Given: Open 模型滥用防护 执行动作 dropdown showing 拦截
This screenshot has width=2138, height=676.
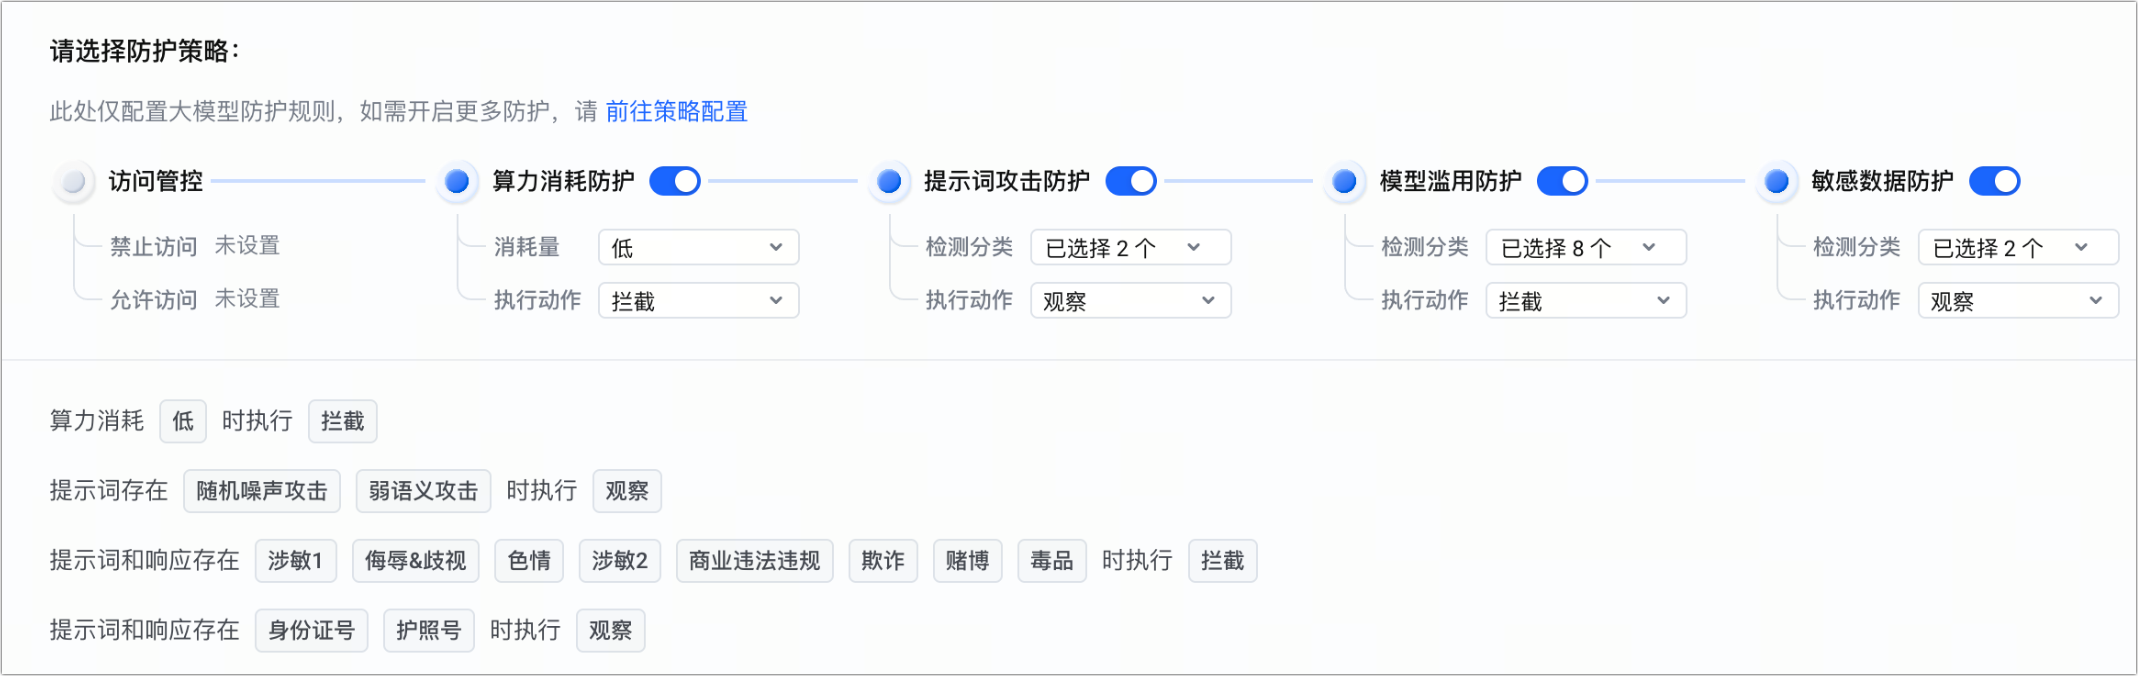Looking at the screenshot, I should click(1585, 301).
